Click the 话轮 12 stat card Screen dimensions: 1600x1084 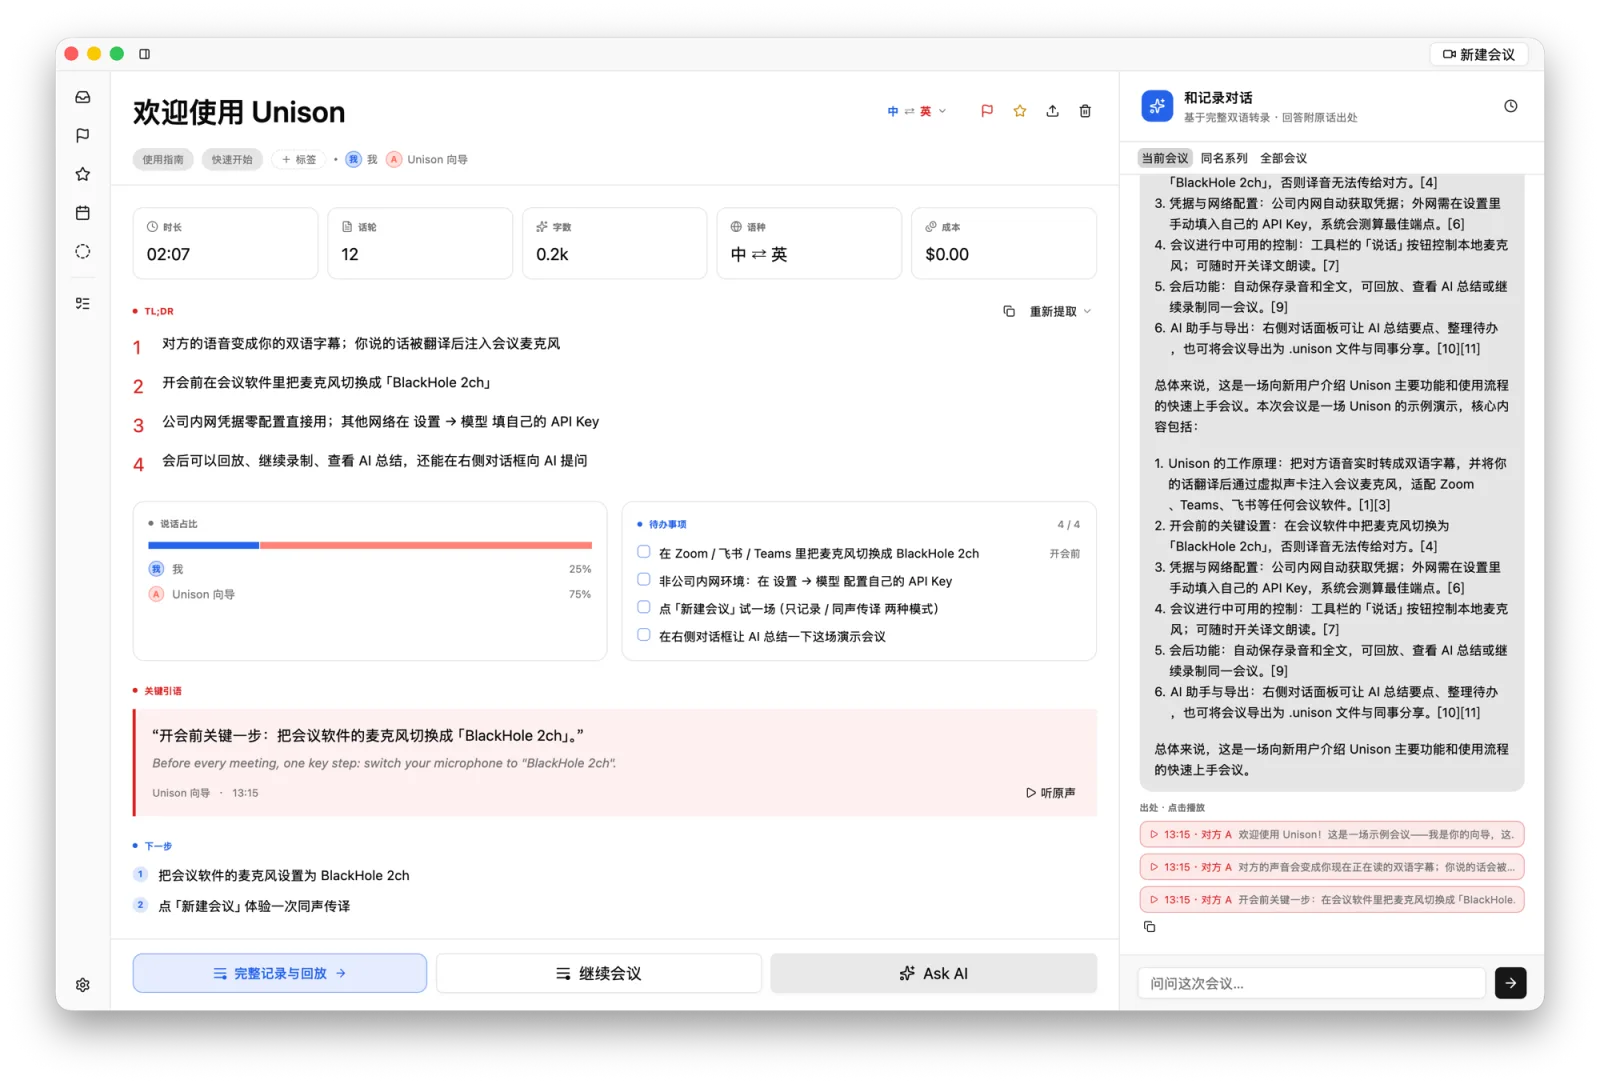[420, 243]
